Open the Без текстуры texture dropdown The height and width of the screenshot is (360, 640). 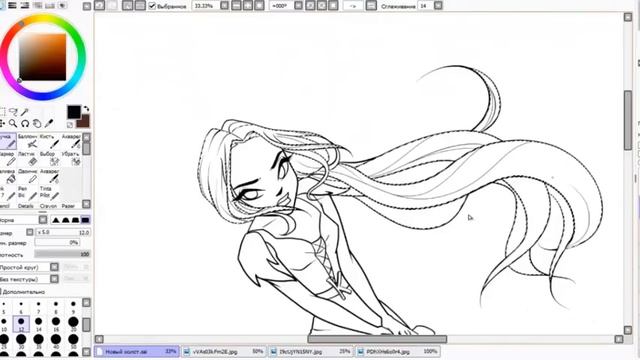54,279
